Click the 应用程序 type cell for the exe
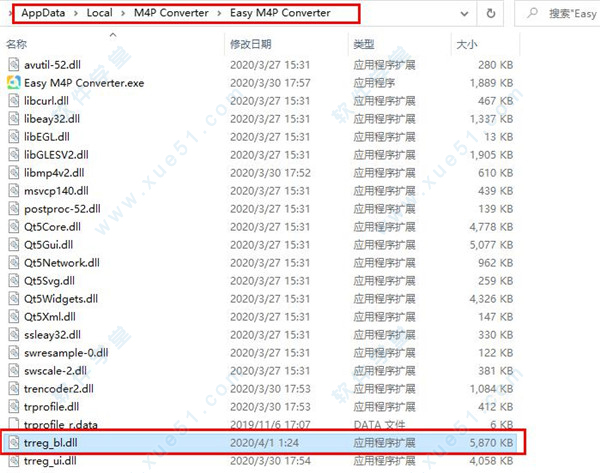 click(x=374, y=82)
